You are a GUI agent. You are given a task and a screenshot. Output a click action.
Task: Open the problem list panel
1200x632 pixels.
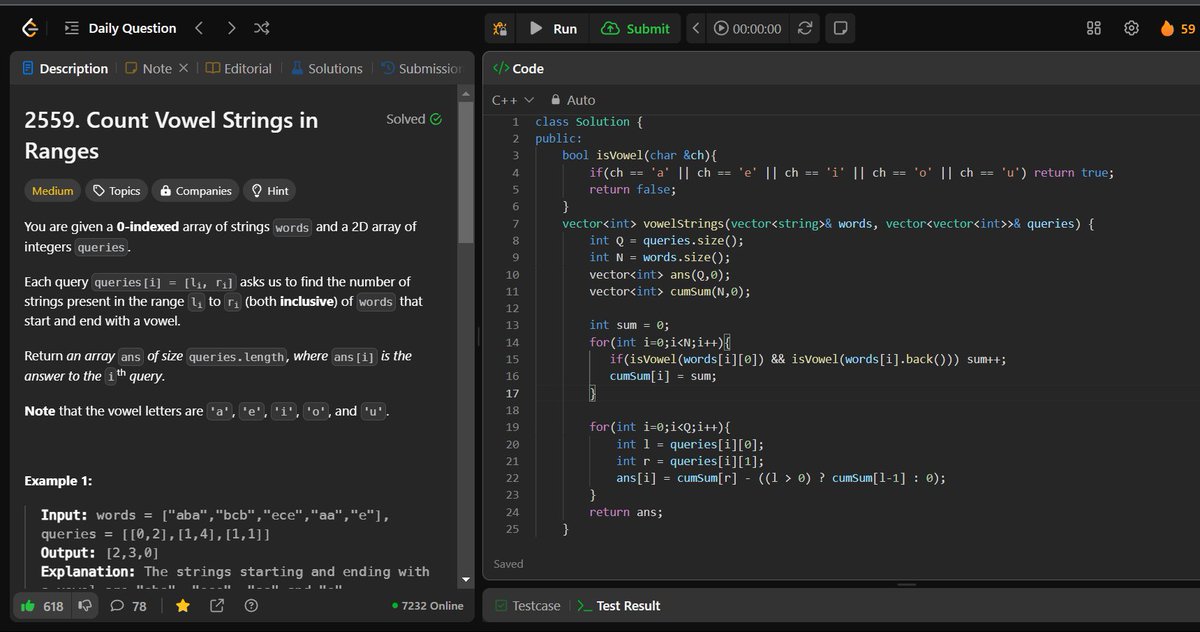tap(71, 28)
